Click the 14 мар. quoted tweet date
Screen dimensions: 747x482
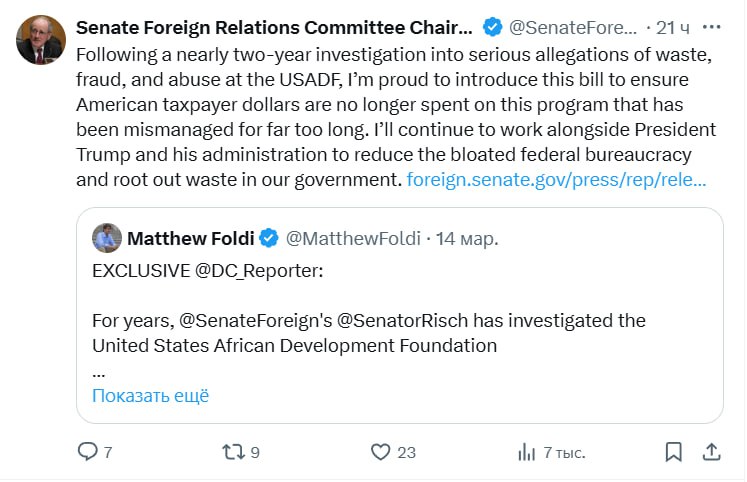[x=466, y=239]
